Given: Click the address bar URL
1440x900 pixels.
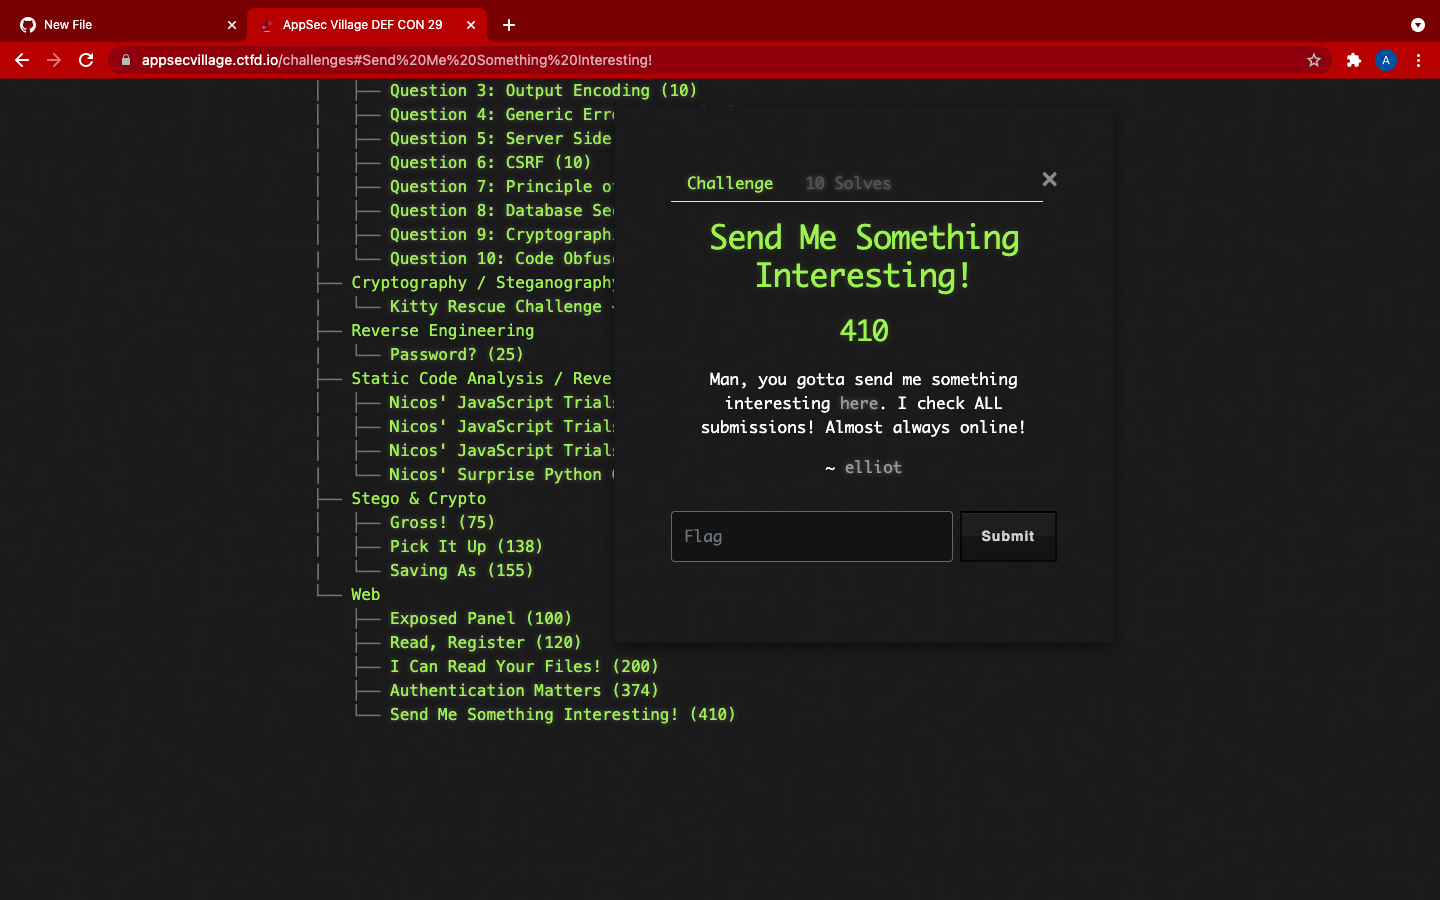Looking at the screenshot, I should pyautogui.click(x=397, y=60).
